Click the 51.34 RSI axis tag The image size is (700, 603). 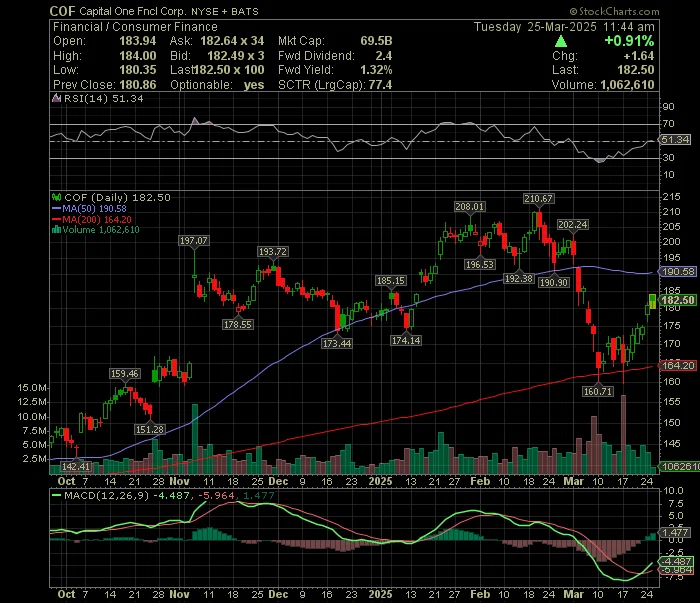click(x=675, y=140)
